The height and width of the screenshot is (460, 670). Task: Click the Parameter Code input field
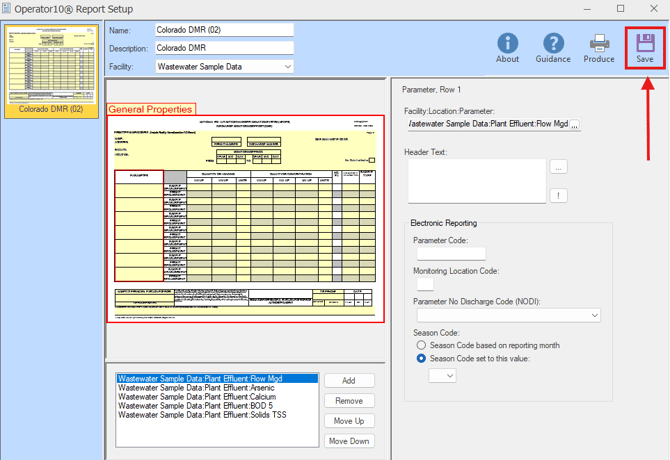click(x=450, y=254)
